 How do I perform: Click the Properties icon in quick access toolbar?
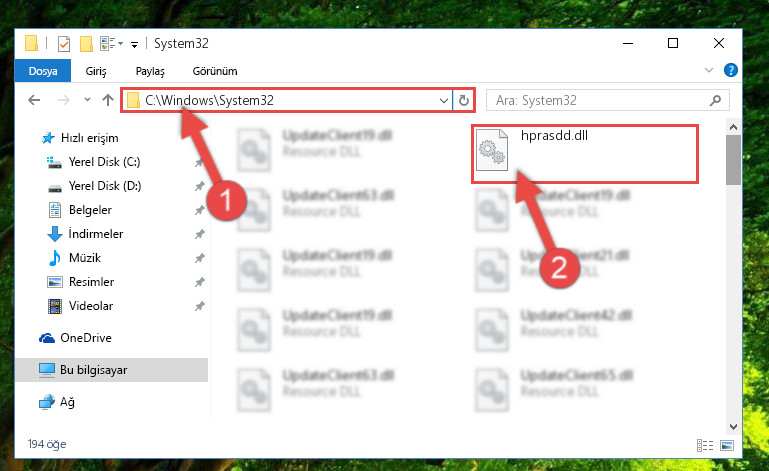tap(64, 44)
